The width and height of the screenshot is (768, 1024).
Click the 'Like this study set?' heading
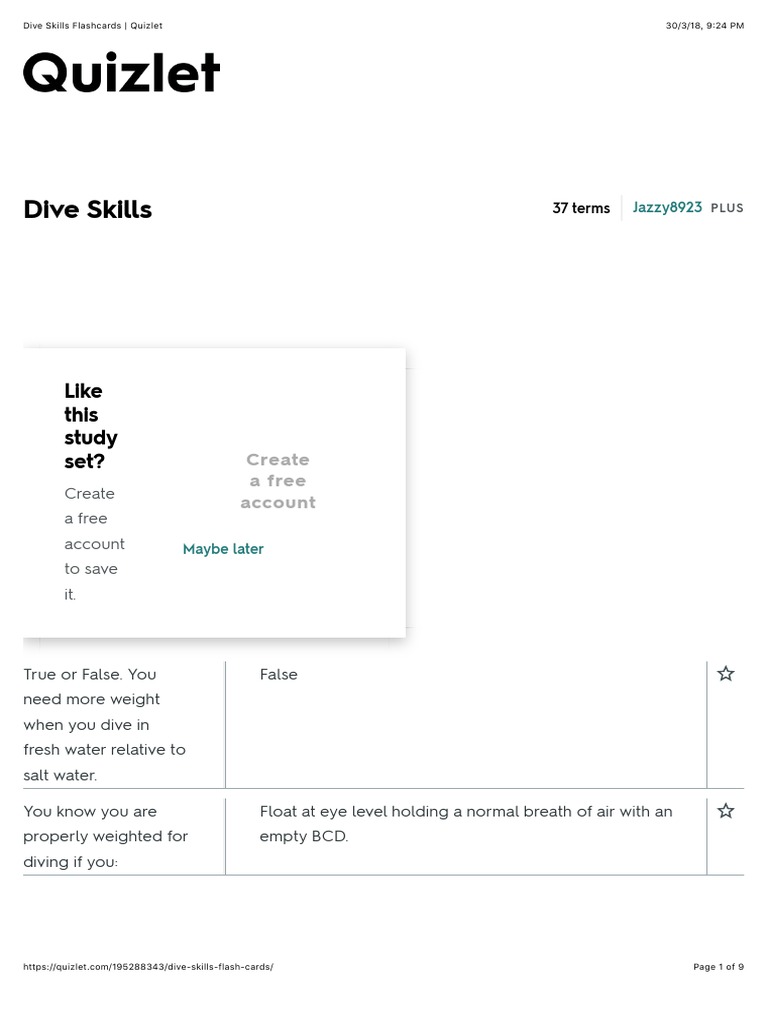pyautogui.click(x=91, y=426)
